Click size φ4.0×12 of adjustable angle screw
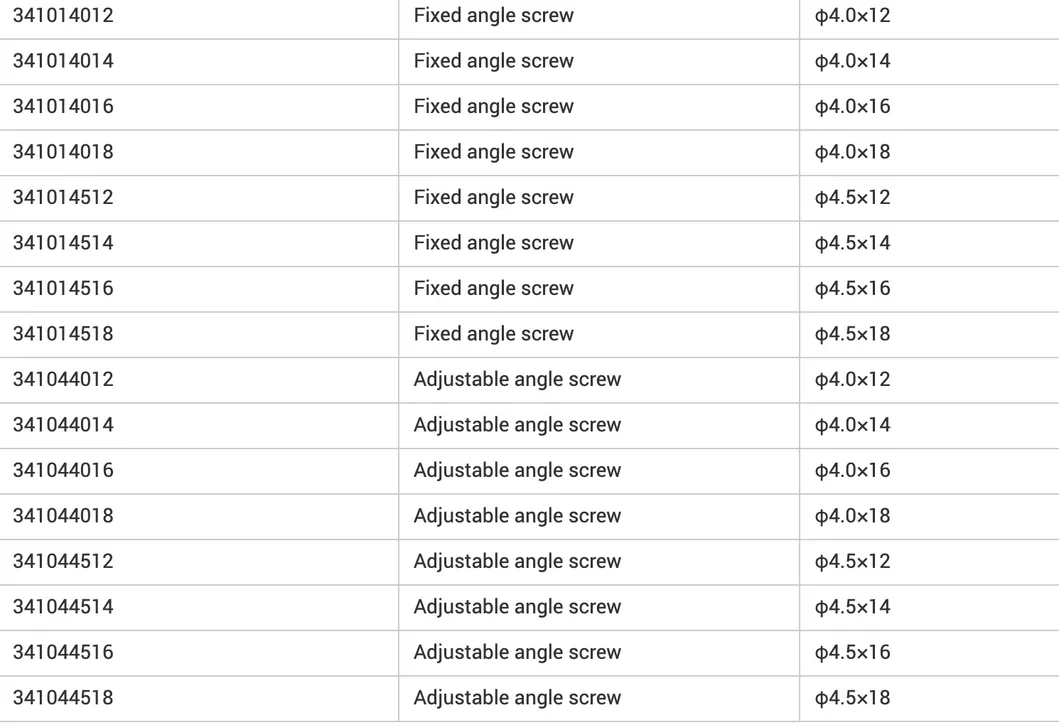The height and width of the screenshot is (725, 1059). click(x=852, y=380)
